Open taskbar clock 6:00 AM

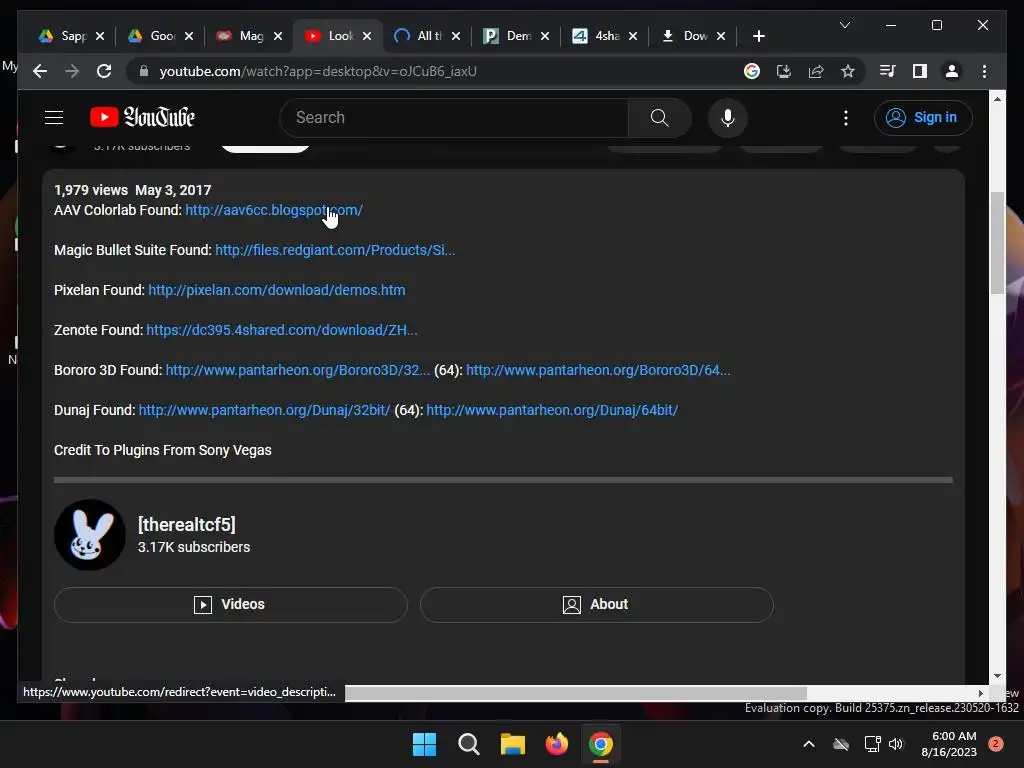[x=949, y=744]
